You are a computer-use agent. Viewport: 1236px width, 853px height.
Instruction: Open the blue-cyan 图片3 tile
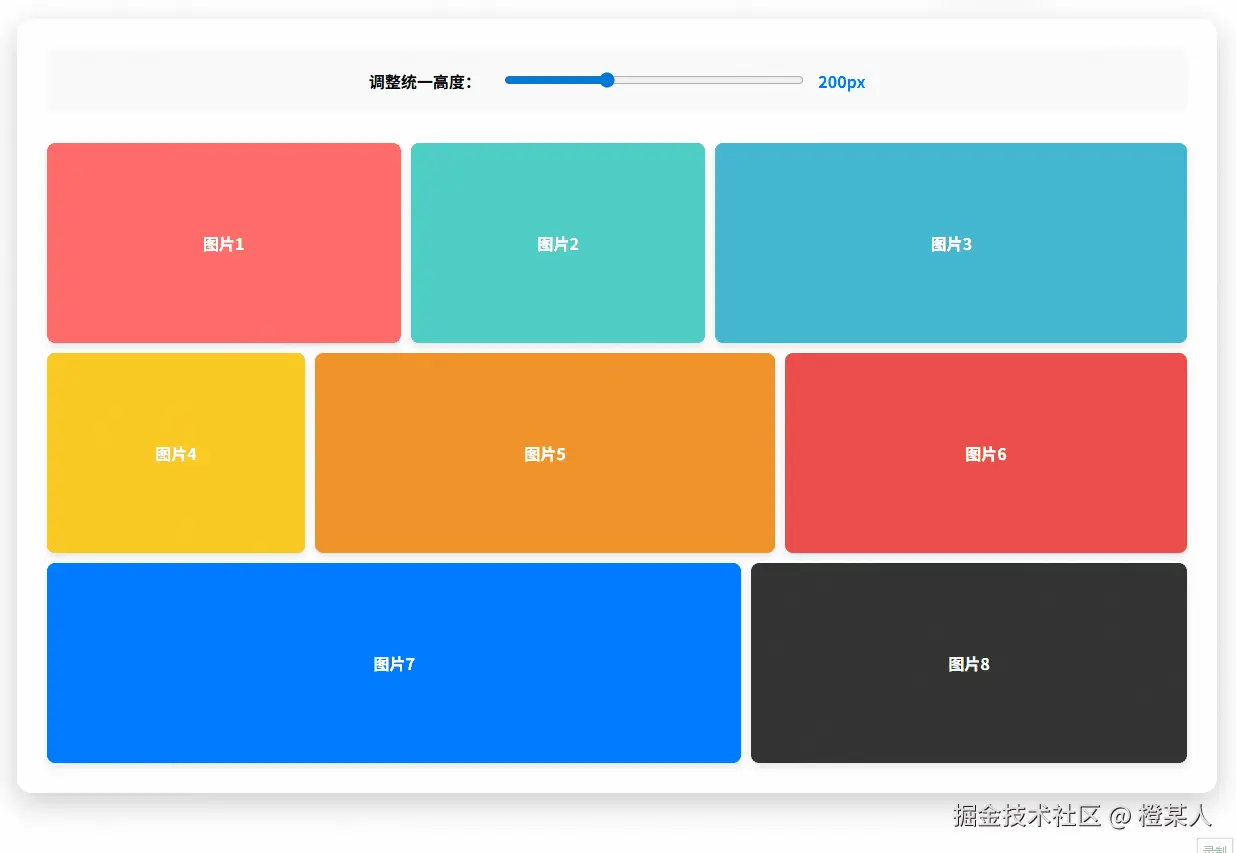click(951, 243)
